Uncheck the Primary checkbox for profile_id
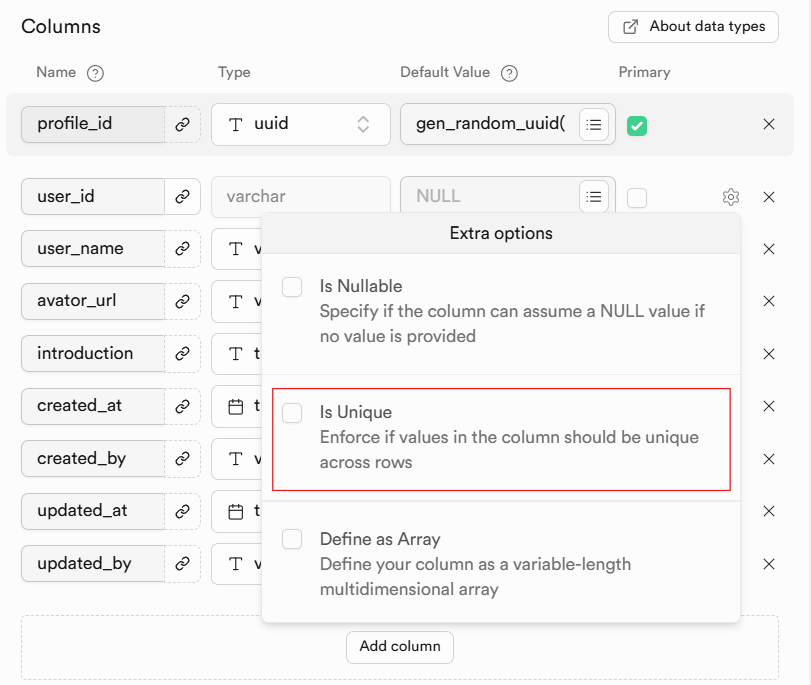This screenshot has width=811, height=685. pyautogui.click(x=636, y=126)
